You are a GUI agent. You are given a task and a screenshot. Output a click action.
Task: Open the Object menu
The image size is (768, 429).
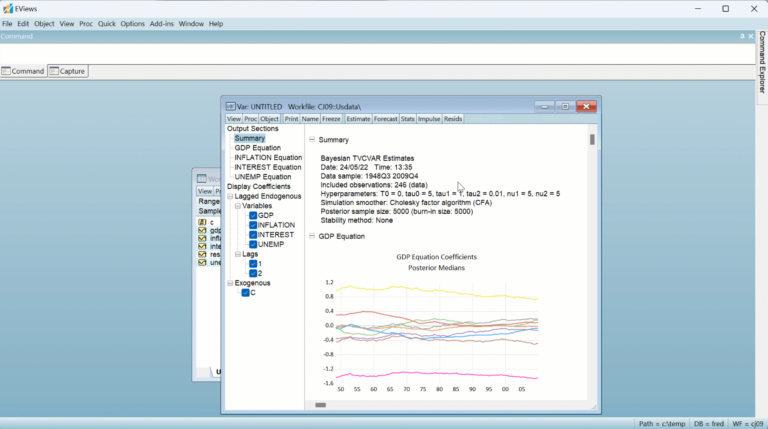(x=44, y=24)
